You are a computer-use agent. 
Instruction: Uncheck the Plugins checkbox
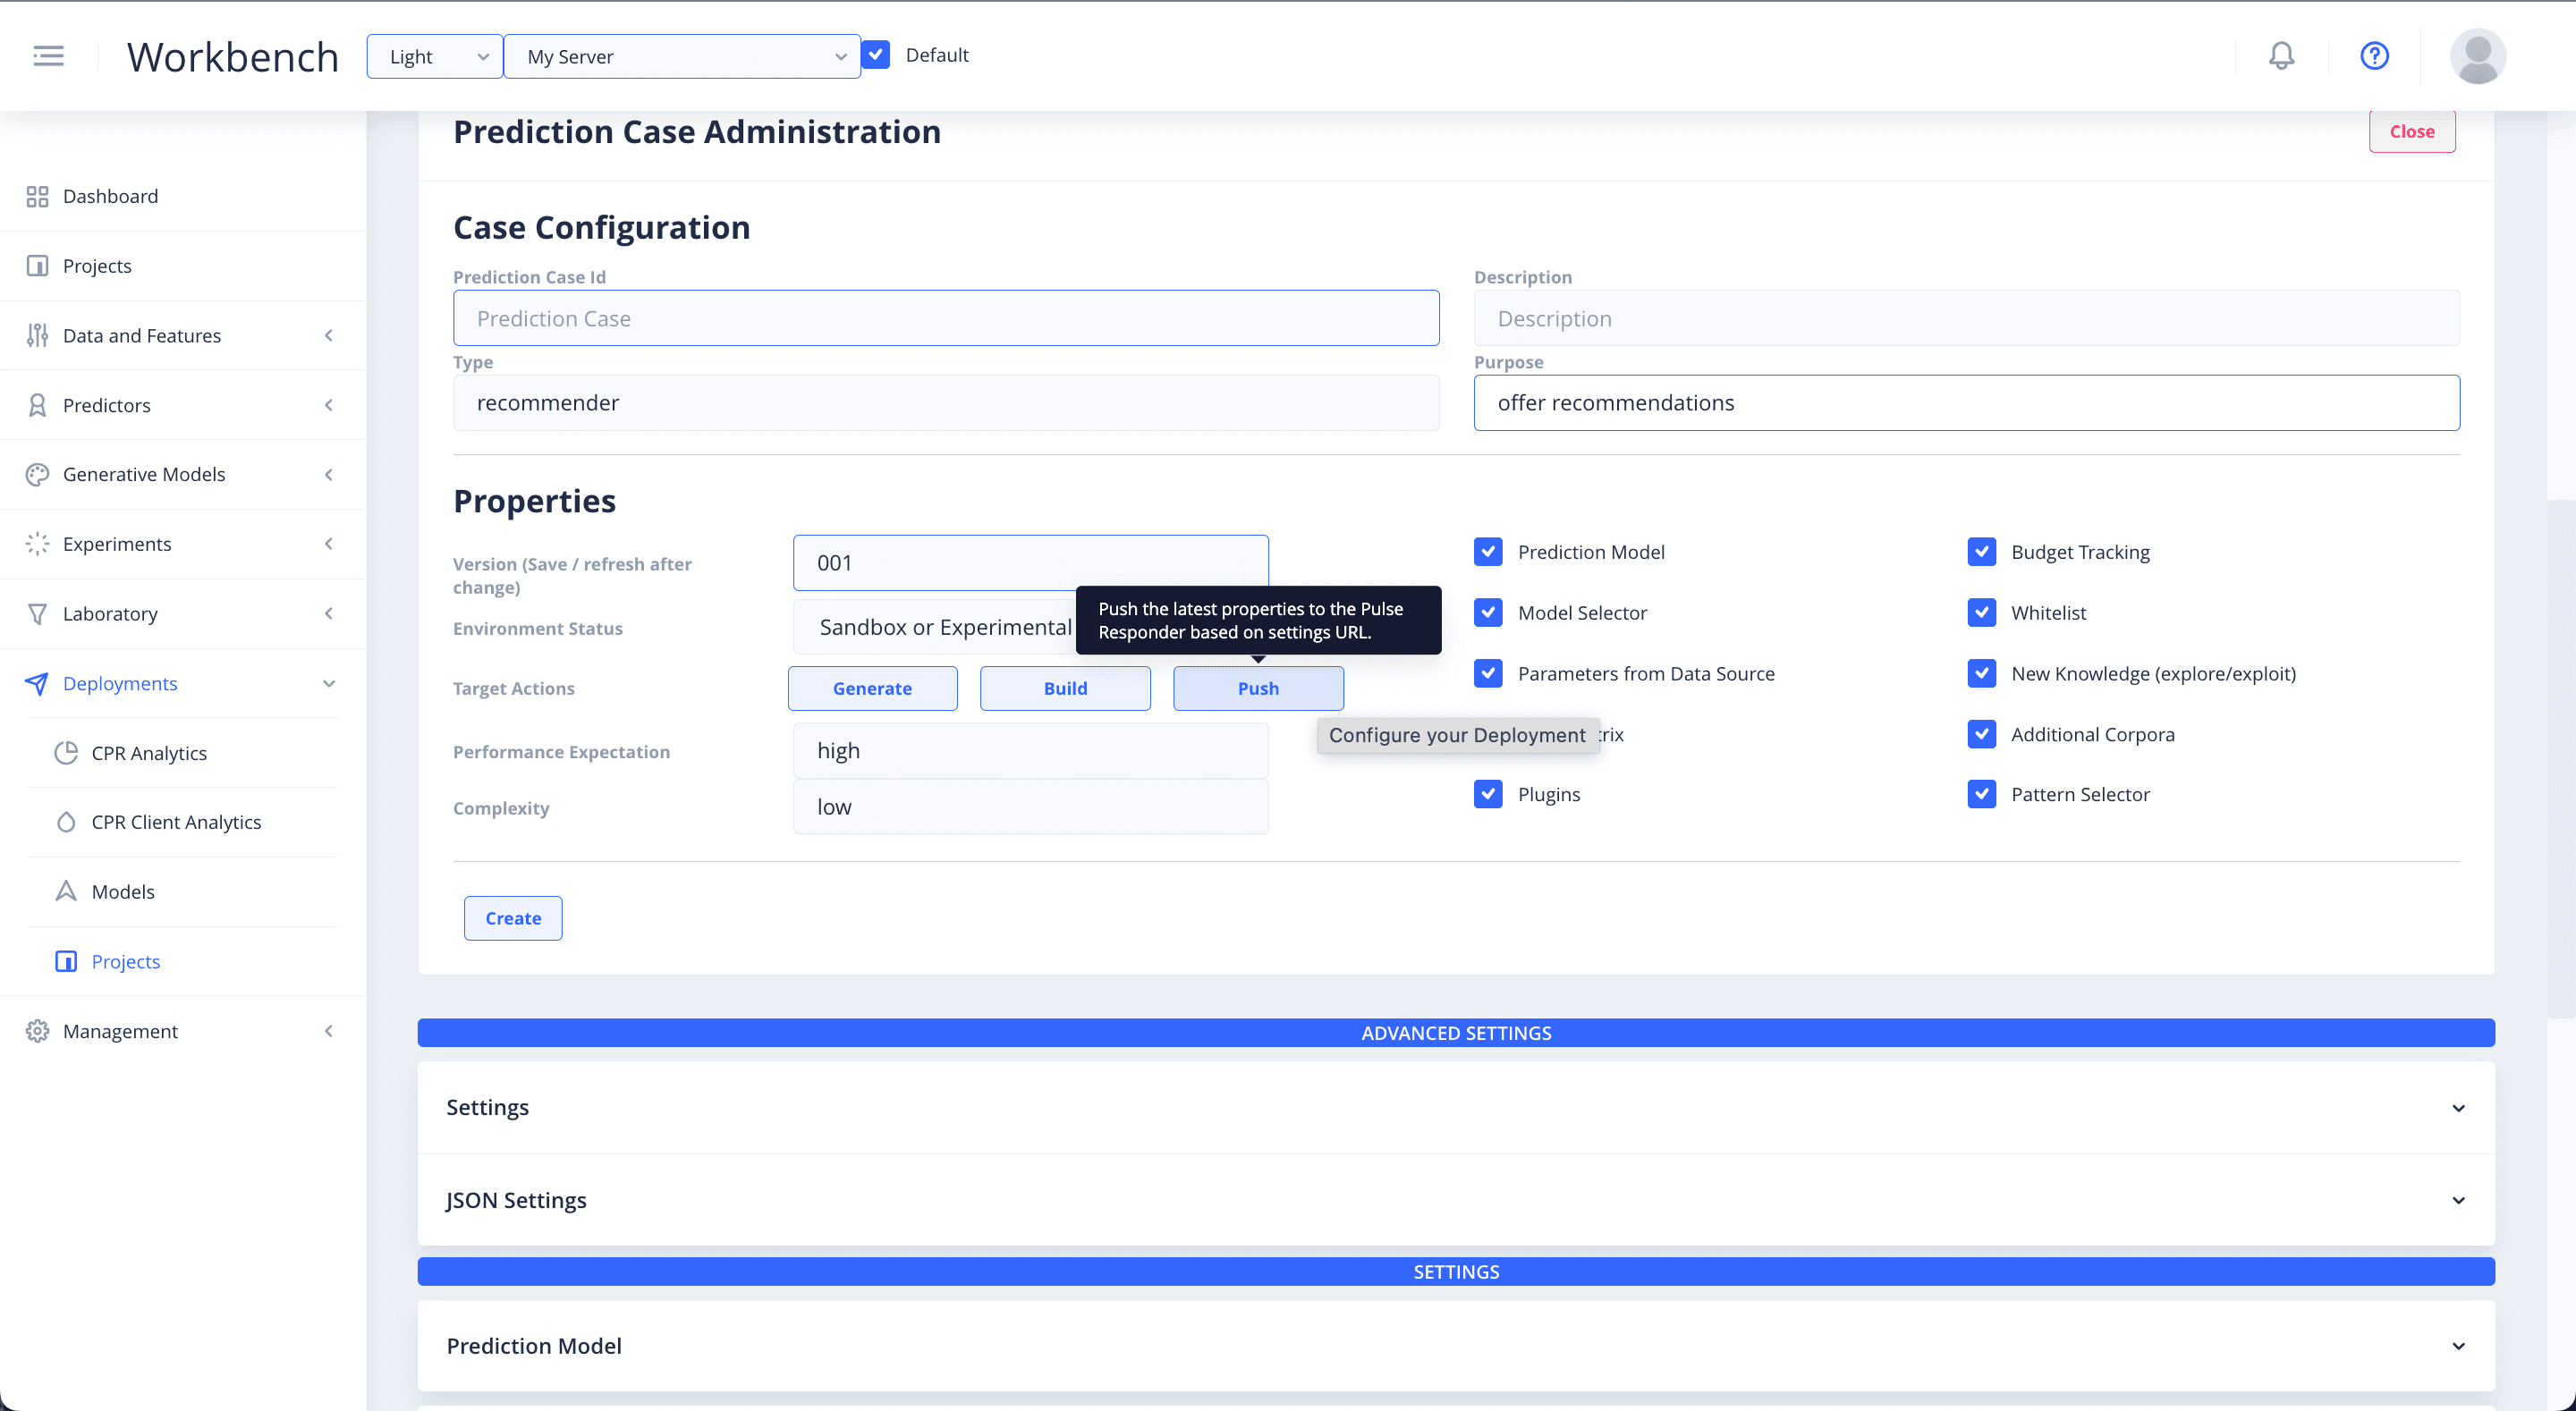click(x=1488, y=794)
